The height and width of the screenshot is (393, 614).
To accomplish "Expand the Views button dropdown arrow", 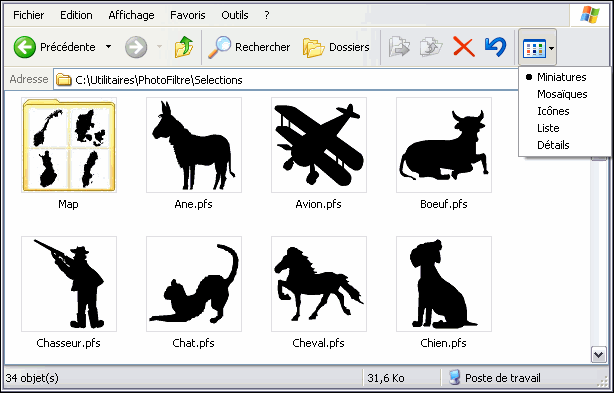I will click(551, 48).
